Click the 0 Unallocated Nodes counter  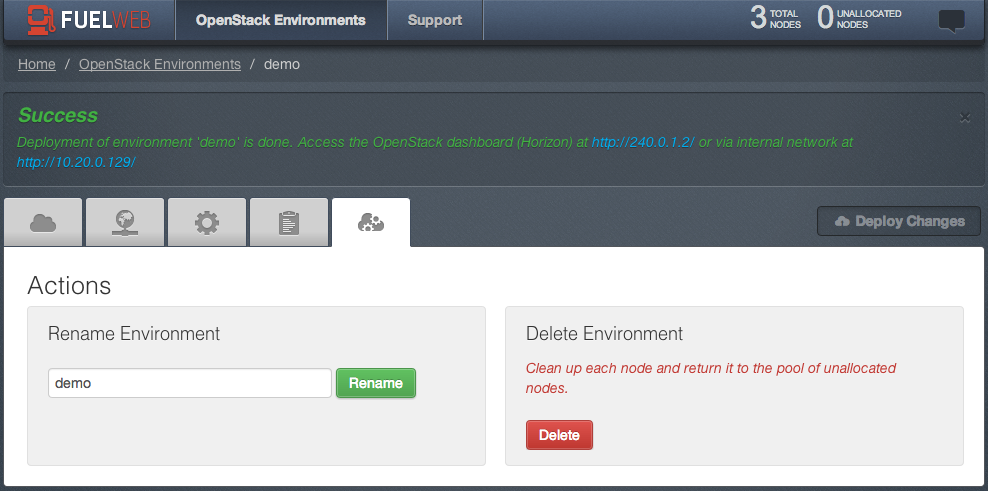[x=859, y=18]
